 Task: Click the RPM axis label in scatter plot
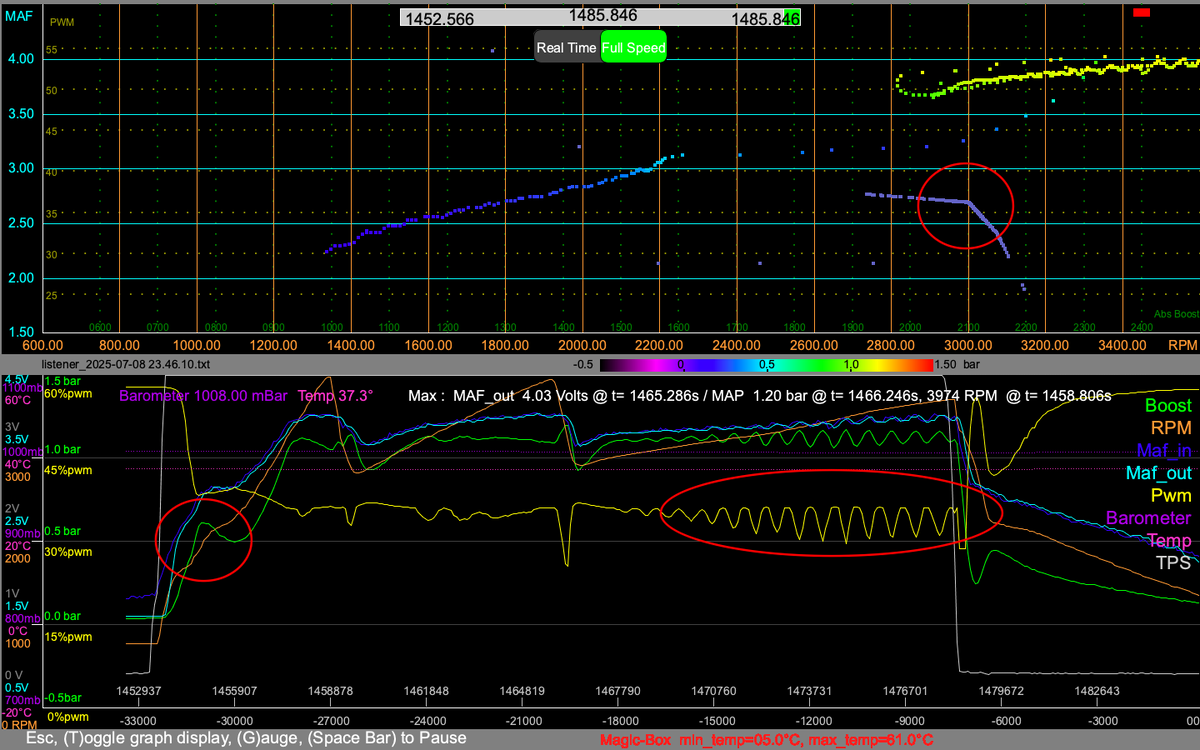tap(1184, 344)
